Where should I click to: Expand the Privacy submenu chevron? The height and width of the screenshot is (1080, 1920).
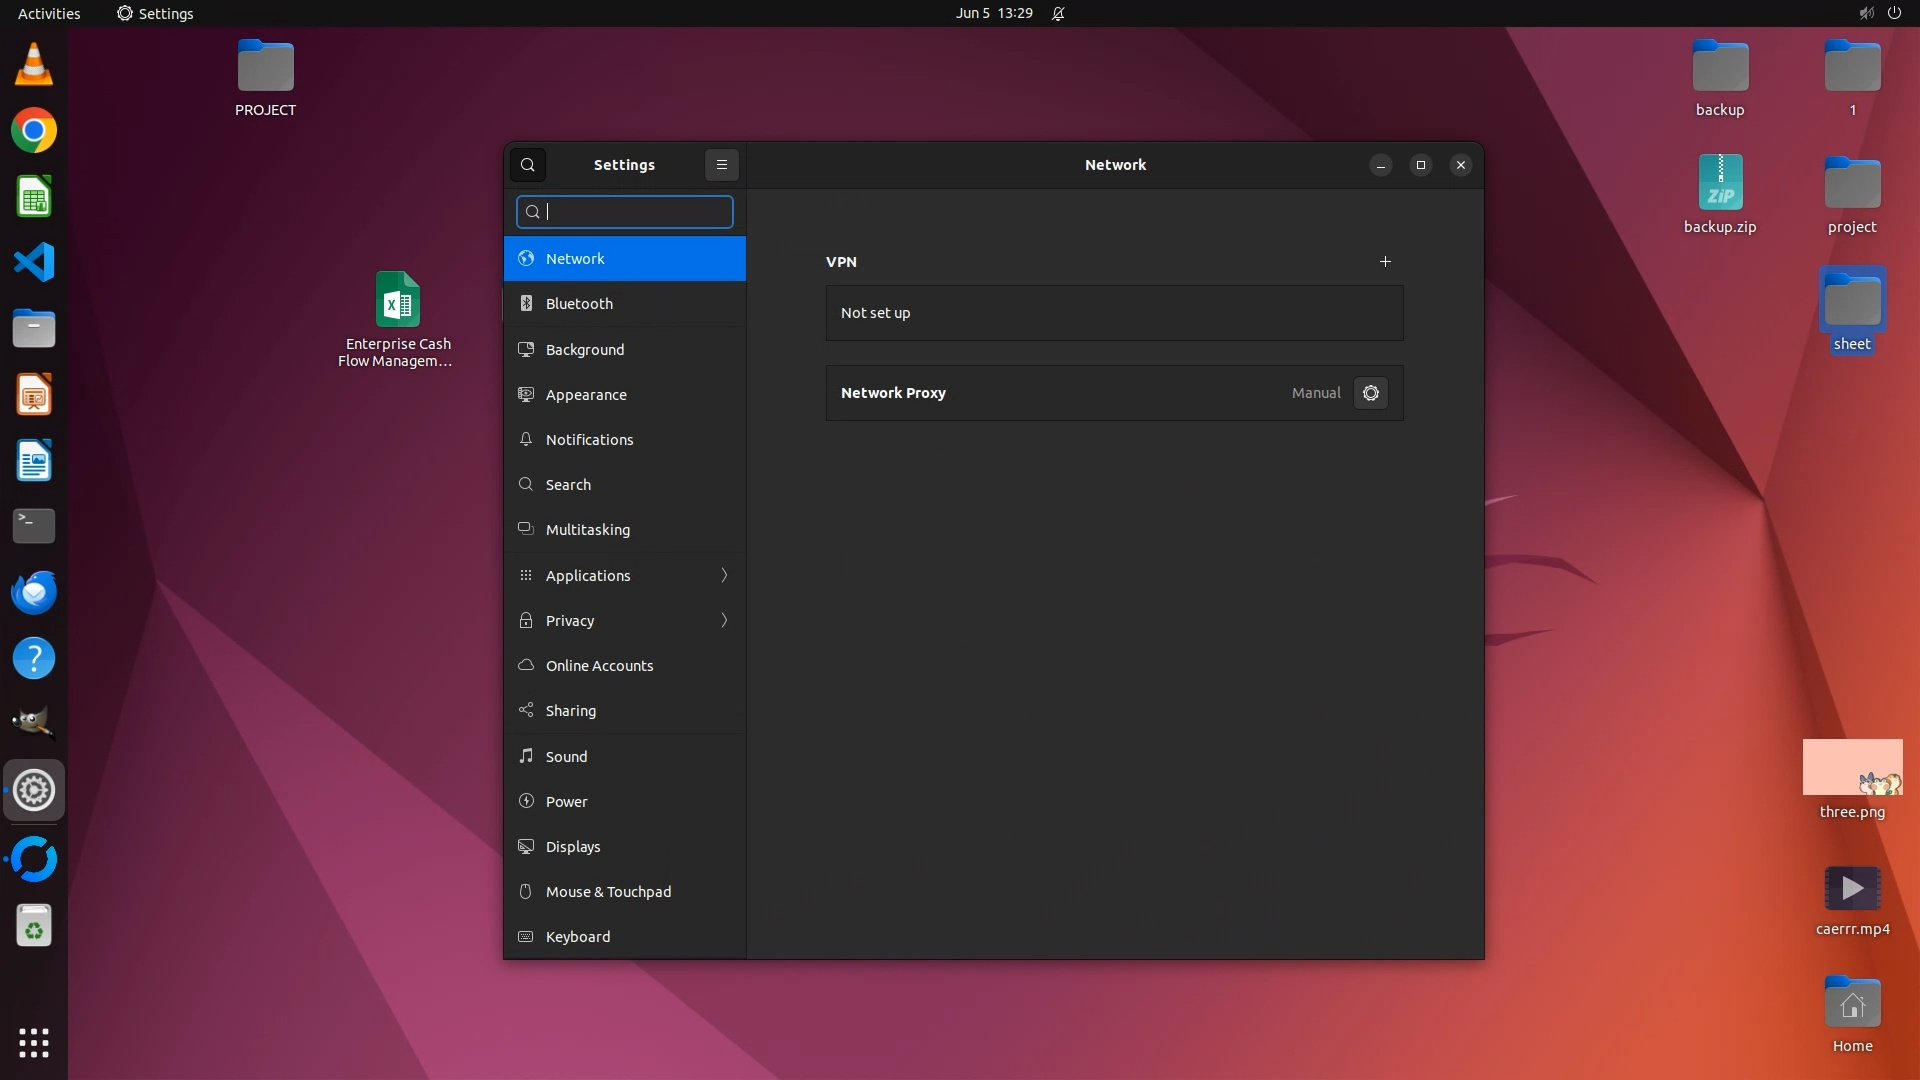coord(724,621)
